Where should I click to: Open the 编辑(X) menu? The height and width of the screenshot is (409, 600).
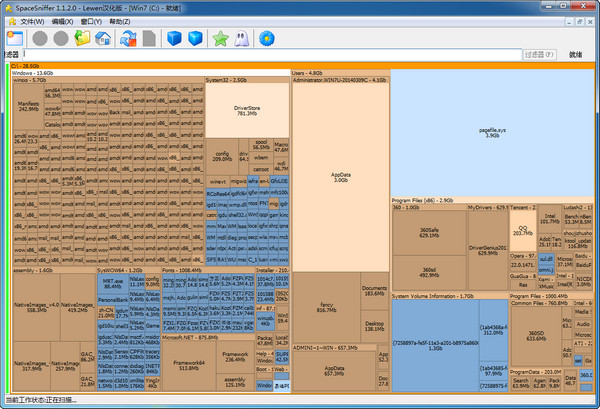[62, 20]
